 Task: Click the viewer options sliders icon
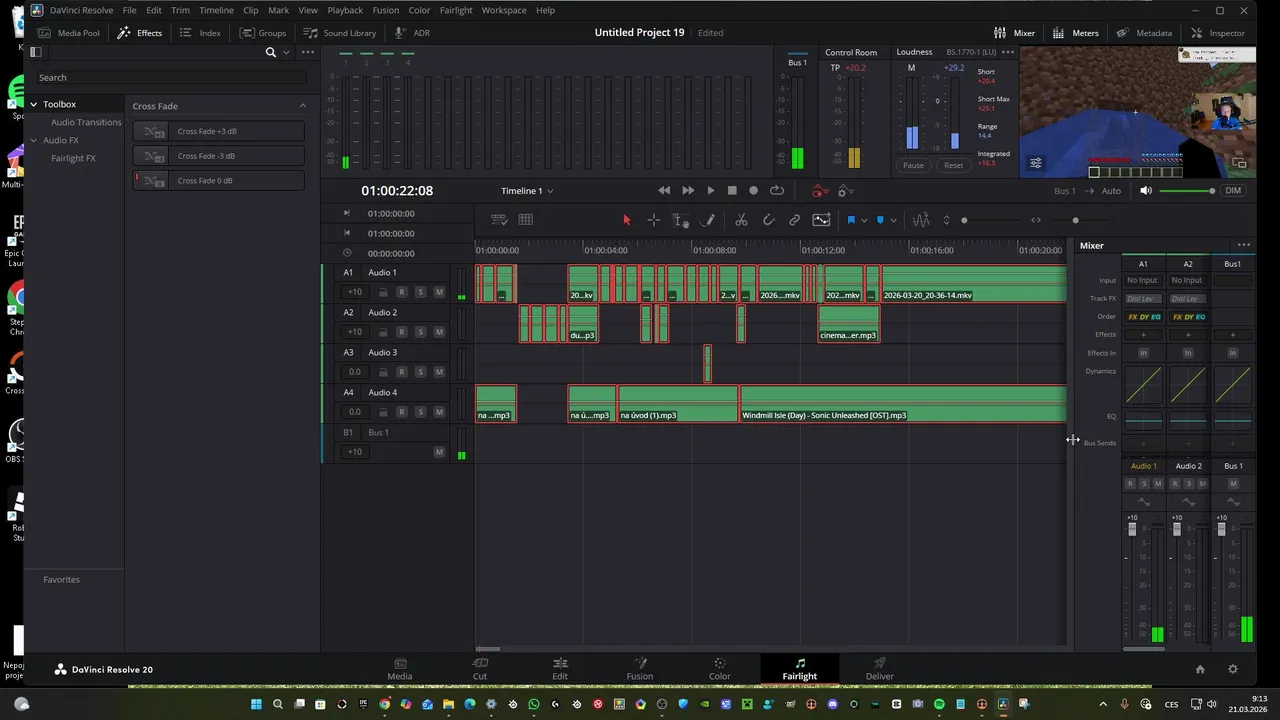pos(1036,163)
